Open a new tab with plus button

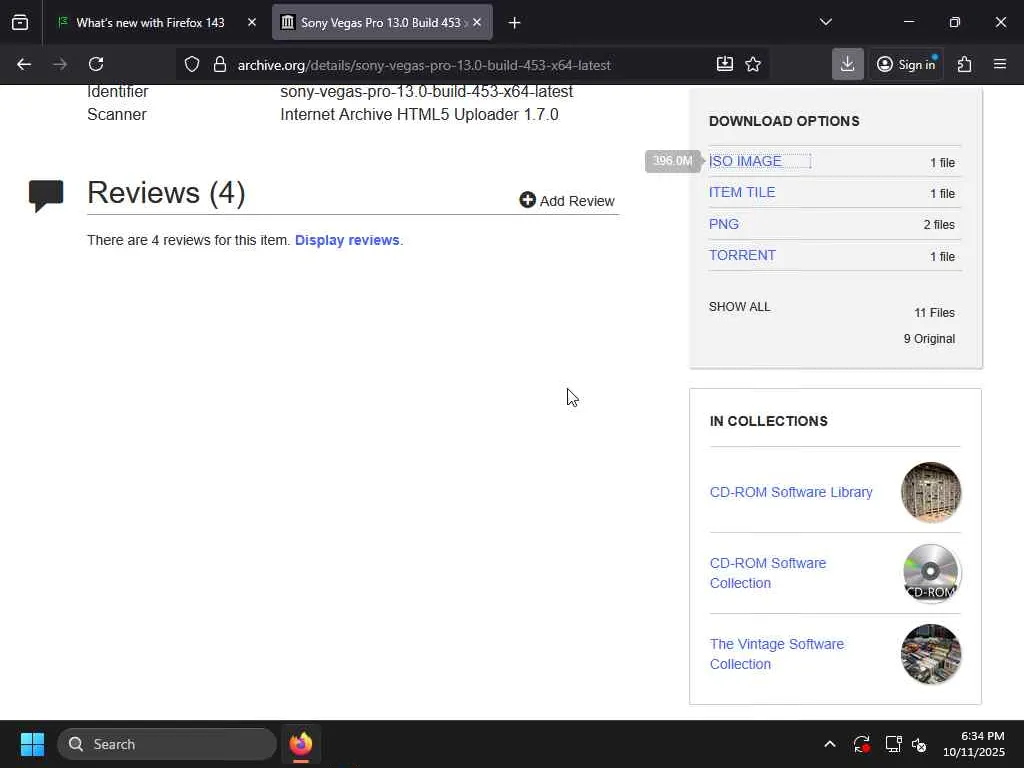(515, 23)
